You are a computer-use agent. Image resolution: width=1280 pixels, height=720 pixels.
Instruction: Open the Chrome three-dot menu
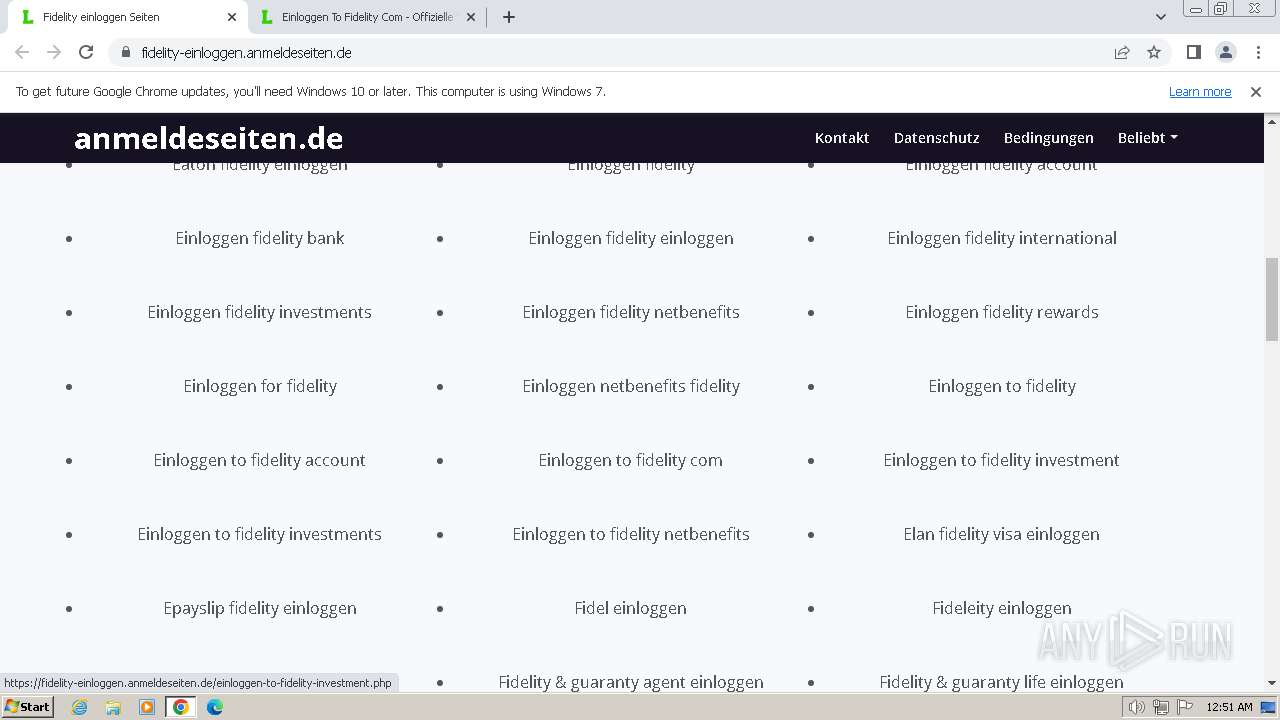1257,52
